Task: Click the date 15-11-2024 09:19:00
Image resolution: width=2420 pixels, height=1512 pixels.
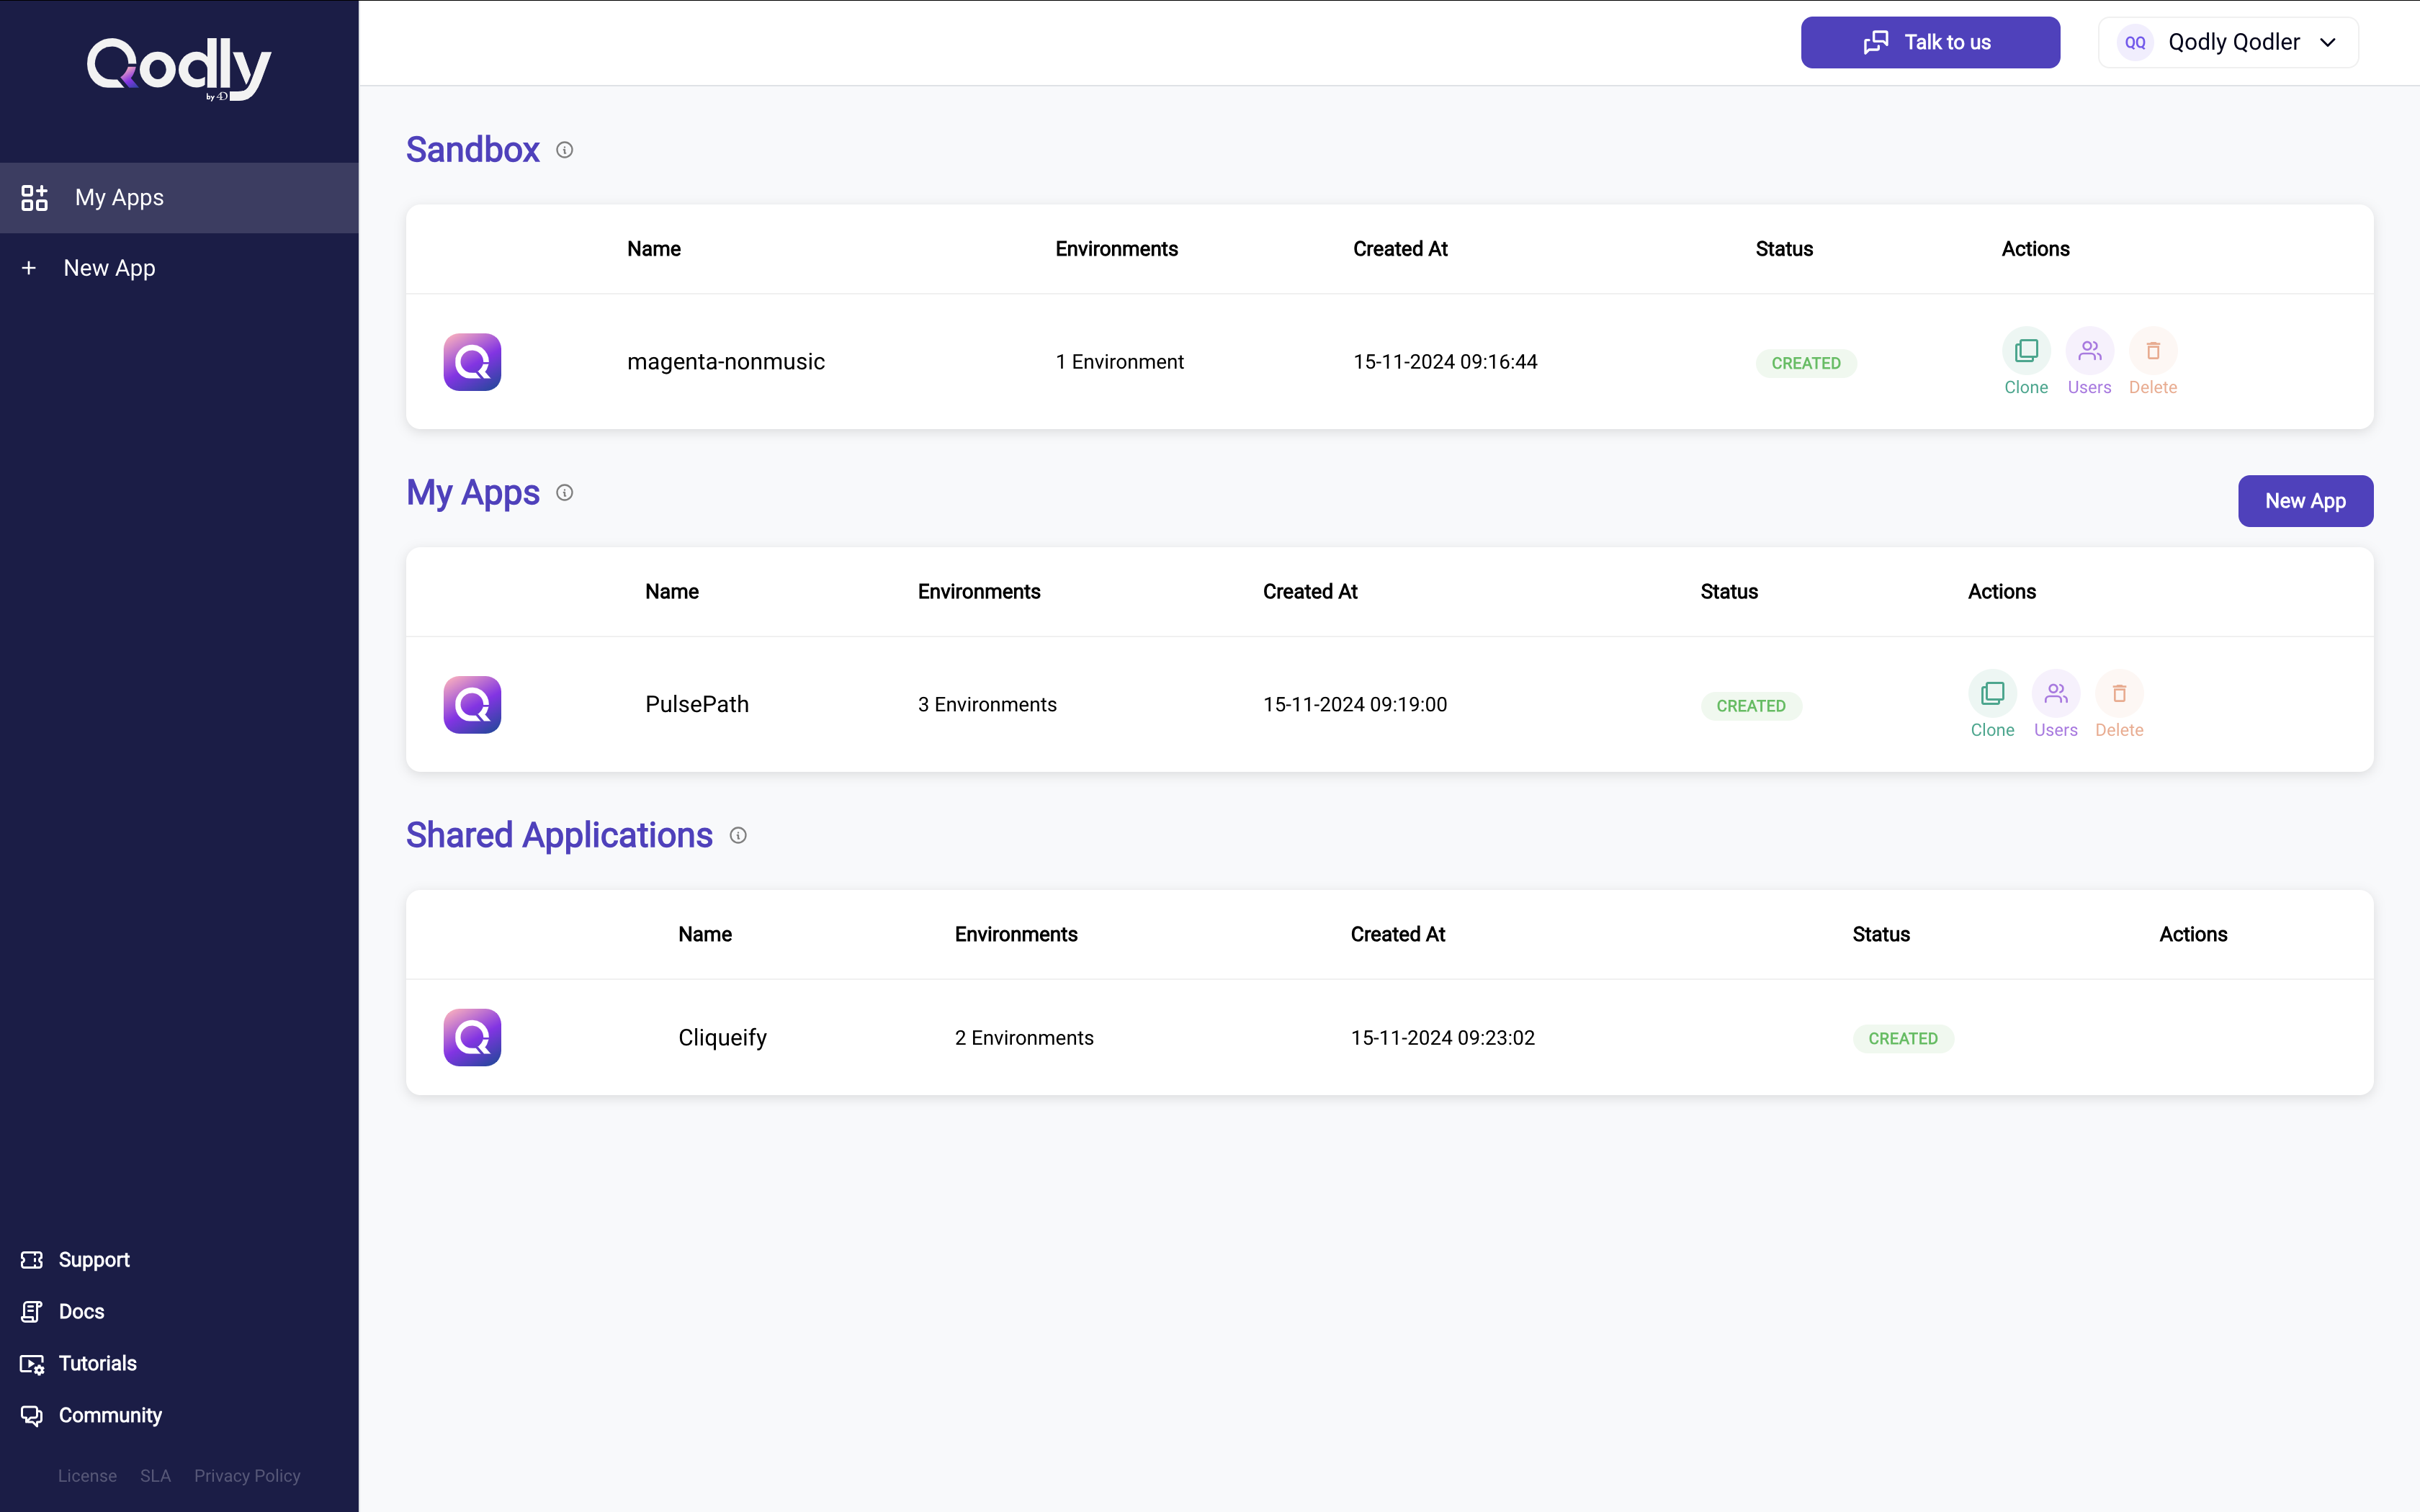Action: (1355, 705)
